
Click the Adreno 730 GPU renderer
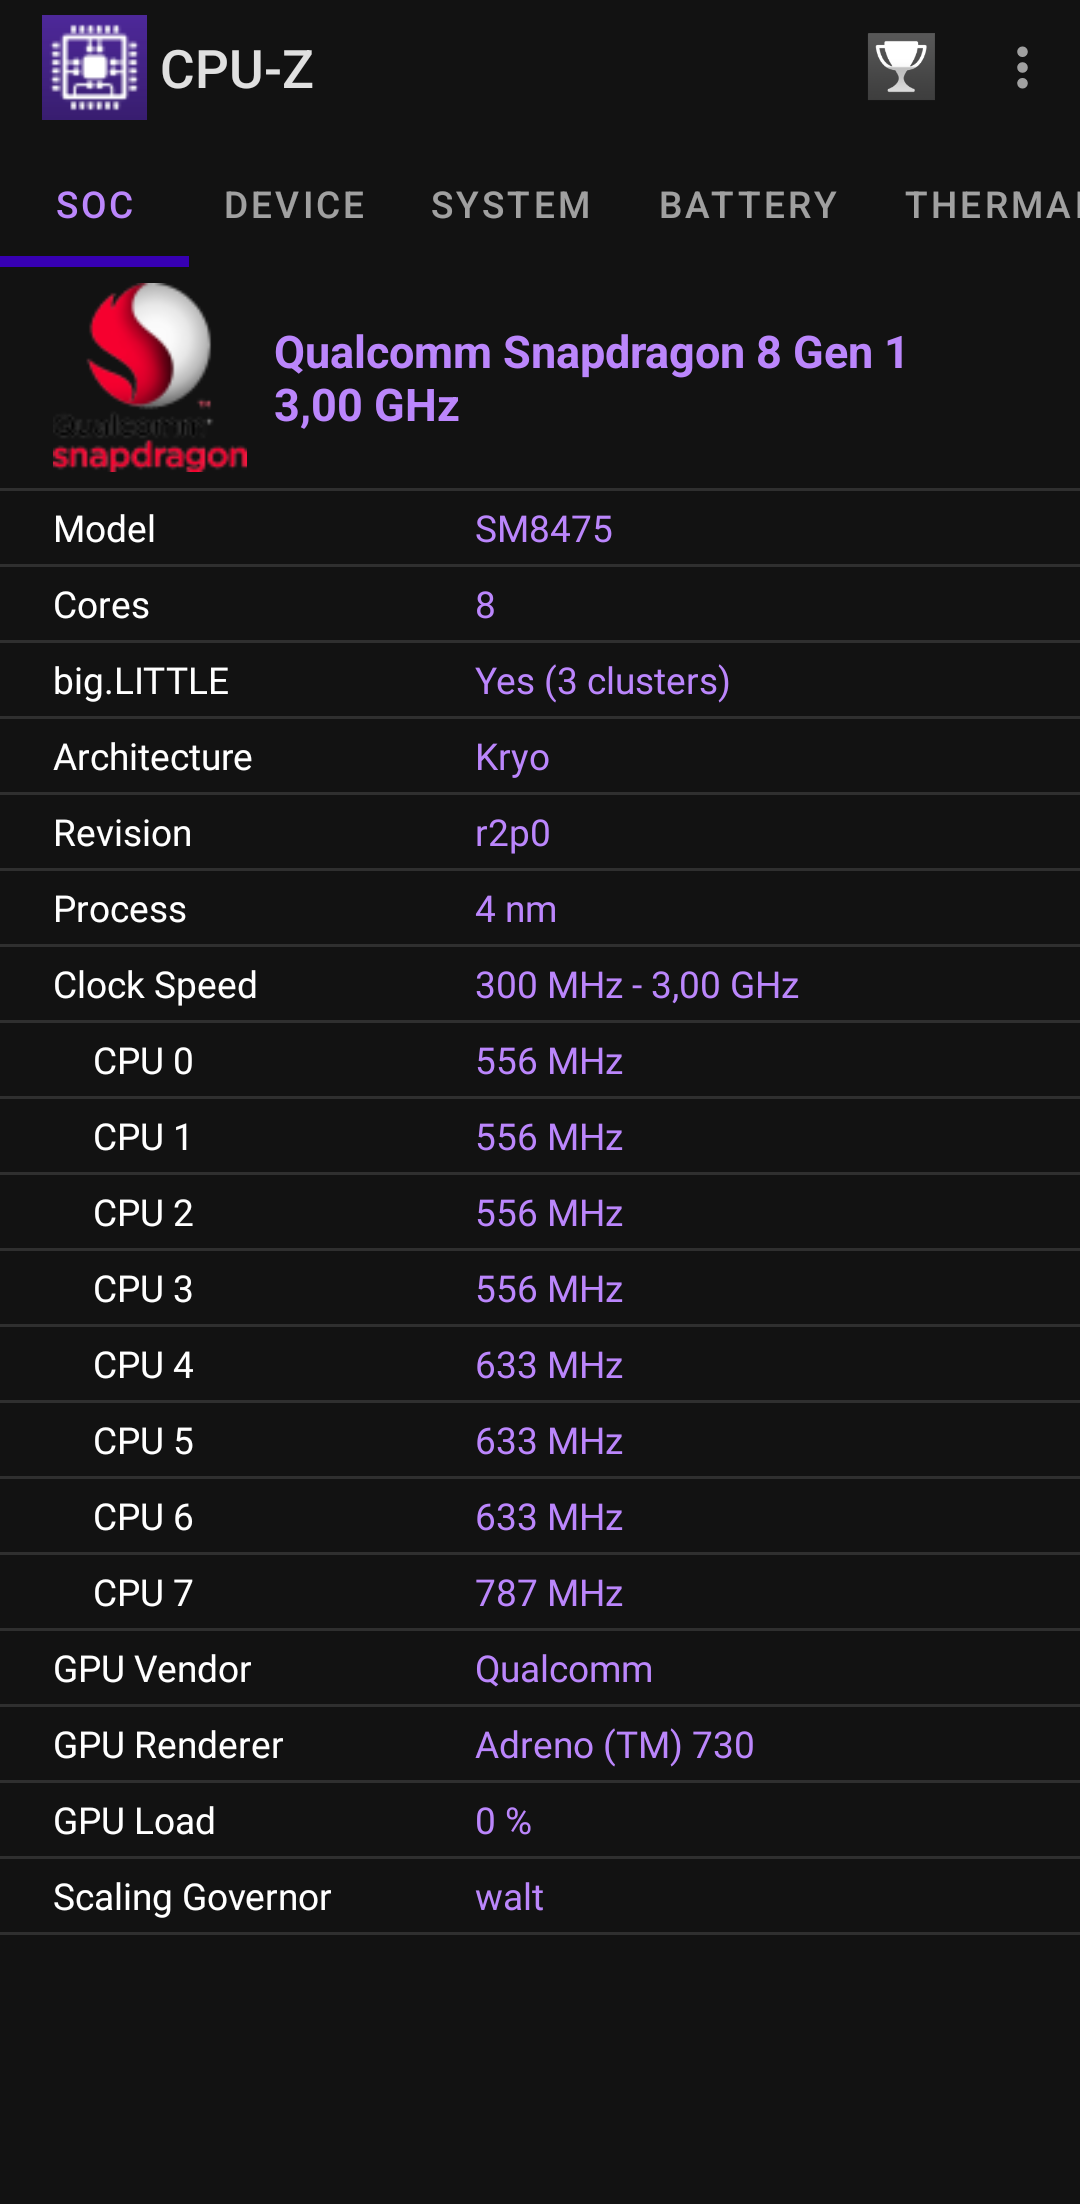point(616,1744)
